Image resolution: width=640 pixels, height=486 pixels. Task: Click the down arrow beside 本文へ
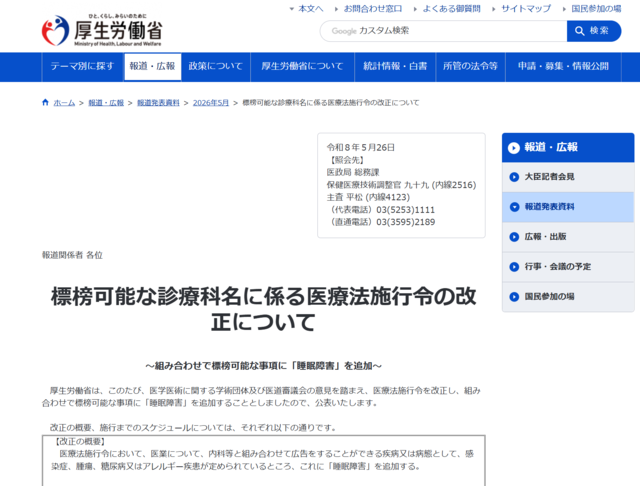(291, 9)
